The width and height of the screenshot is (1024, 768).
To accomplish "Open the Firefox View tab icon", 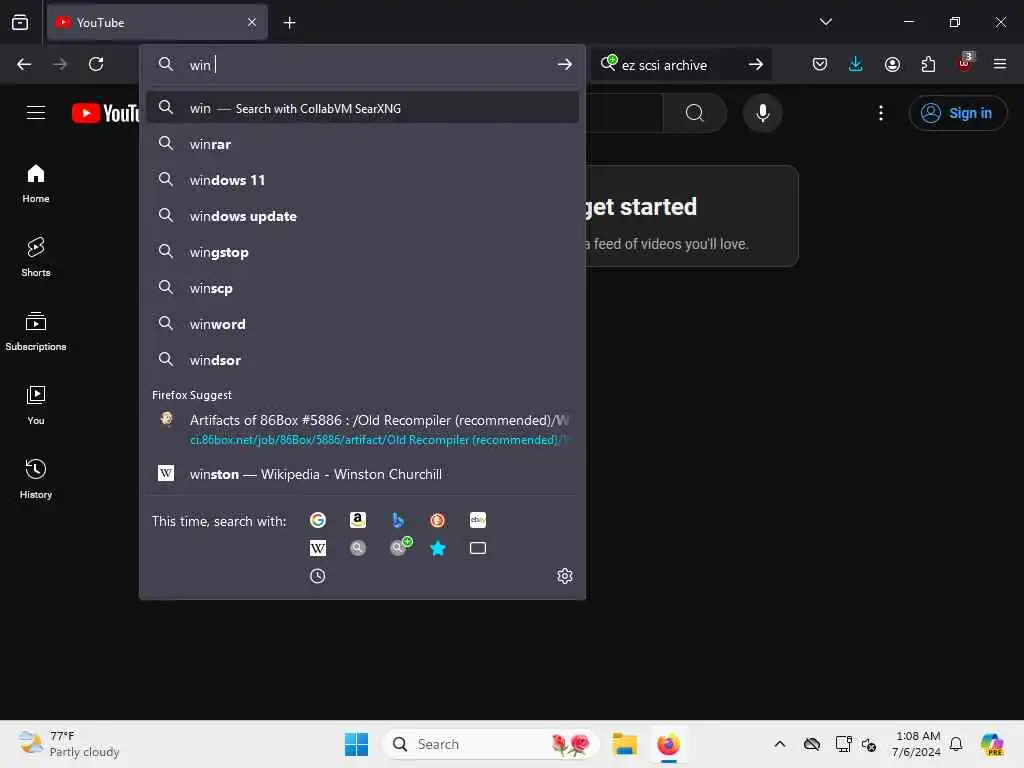I will coord(20,22).
